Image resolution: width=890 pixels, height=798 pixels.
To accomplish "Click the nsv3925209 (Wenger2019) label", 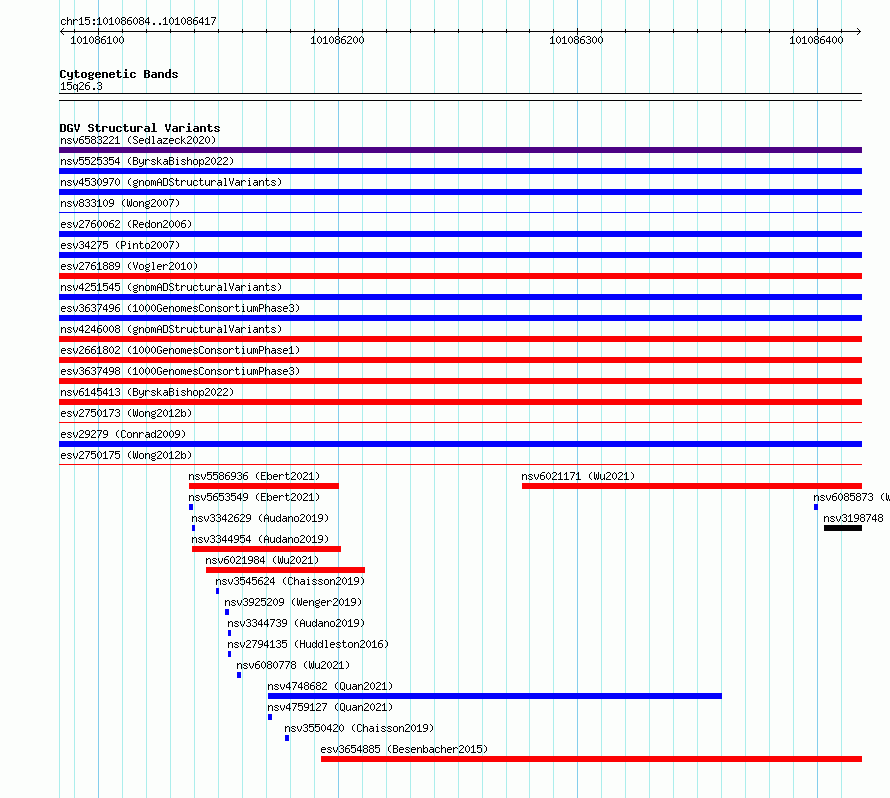I will pyautogui.click(x=293, y=602).
